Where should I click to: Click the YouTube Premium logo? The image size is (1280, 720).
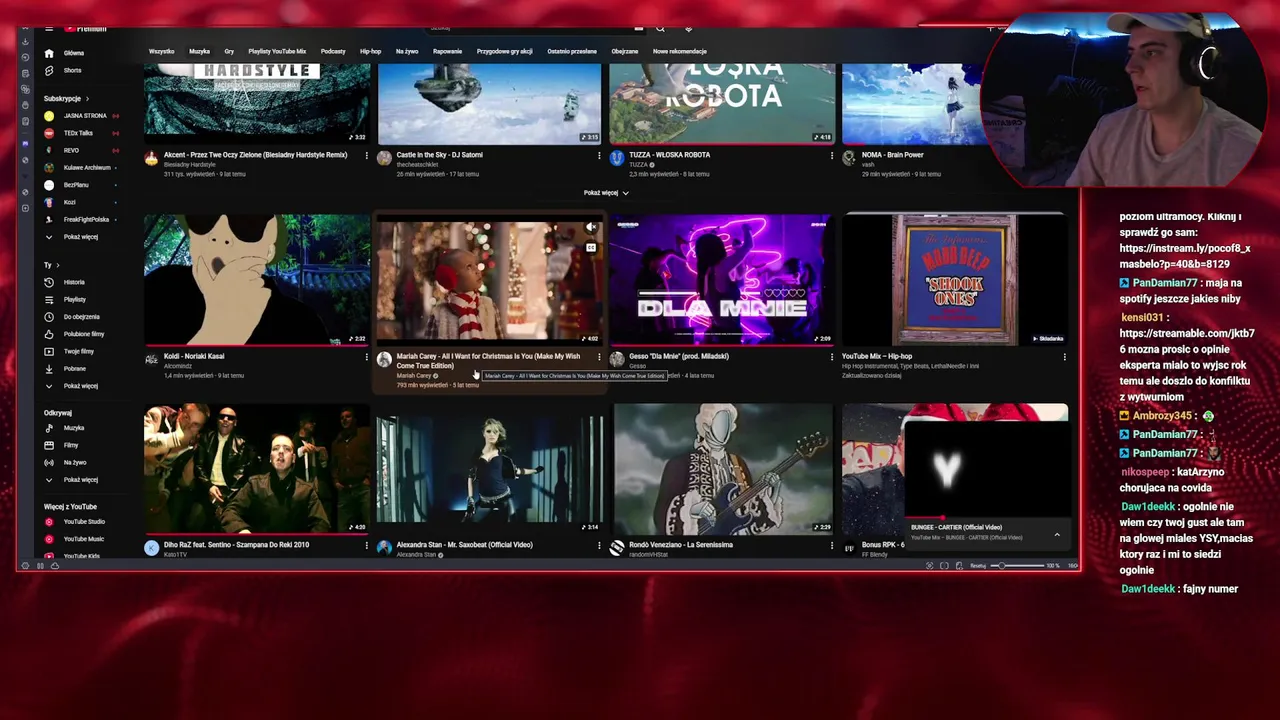click(84, 29)
